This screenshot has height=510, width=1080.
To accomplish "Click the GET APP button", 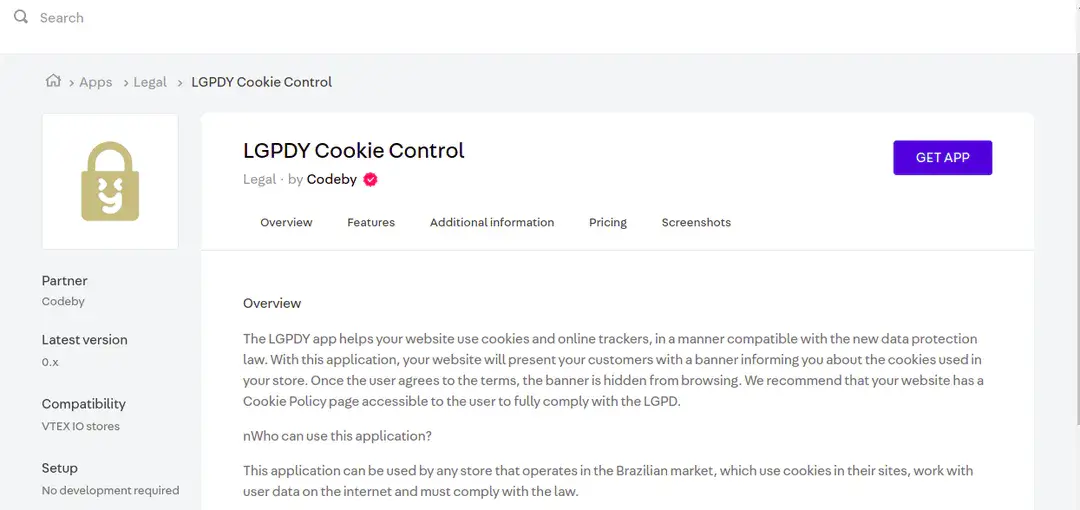I will coord(942,158).
